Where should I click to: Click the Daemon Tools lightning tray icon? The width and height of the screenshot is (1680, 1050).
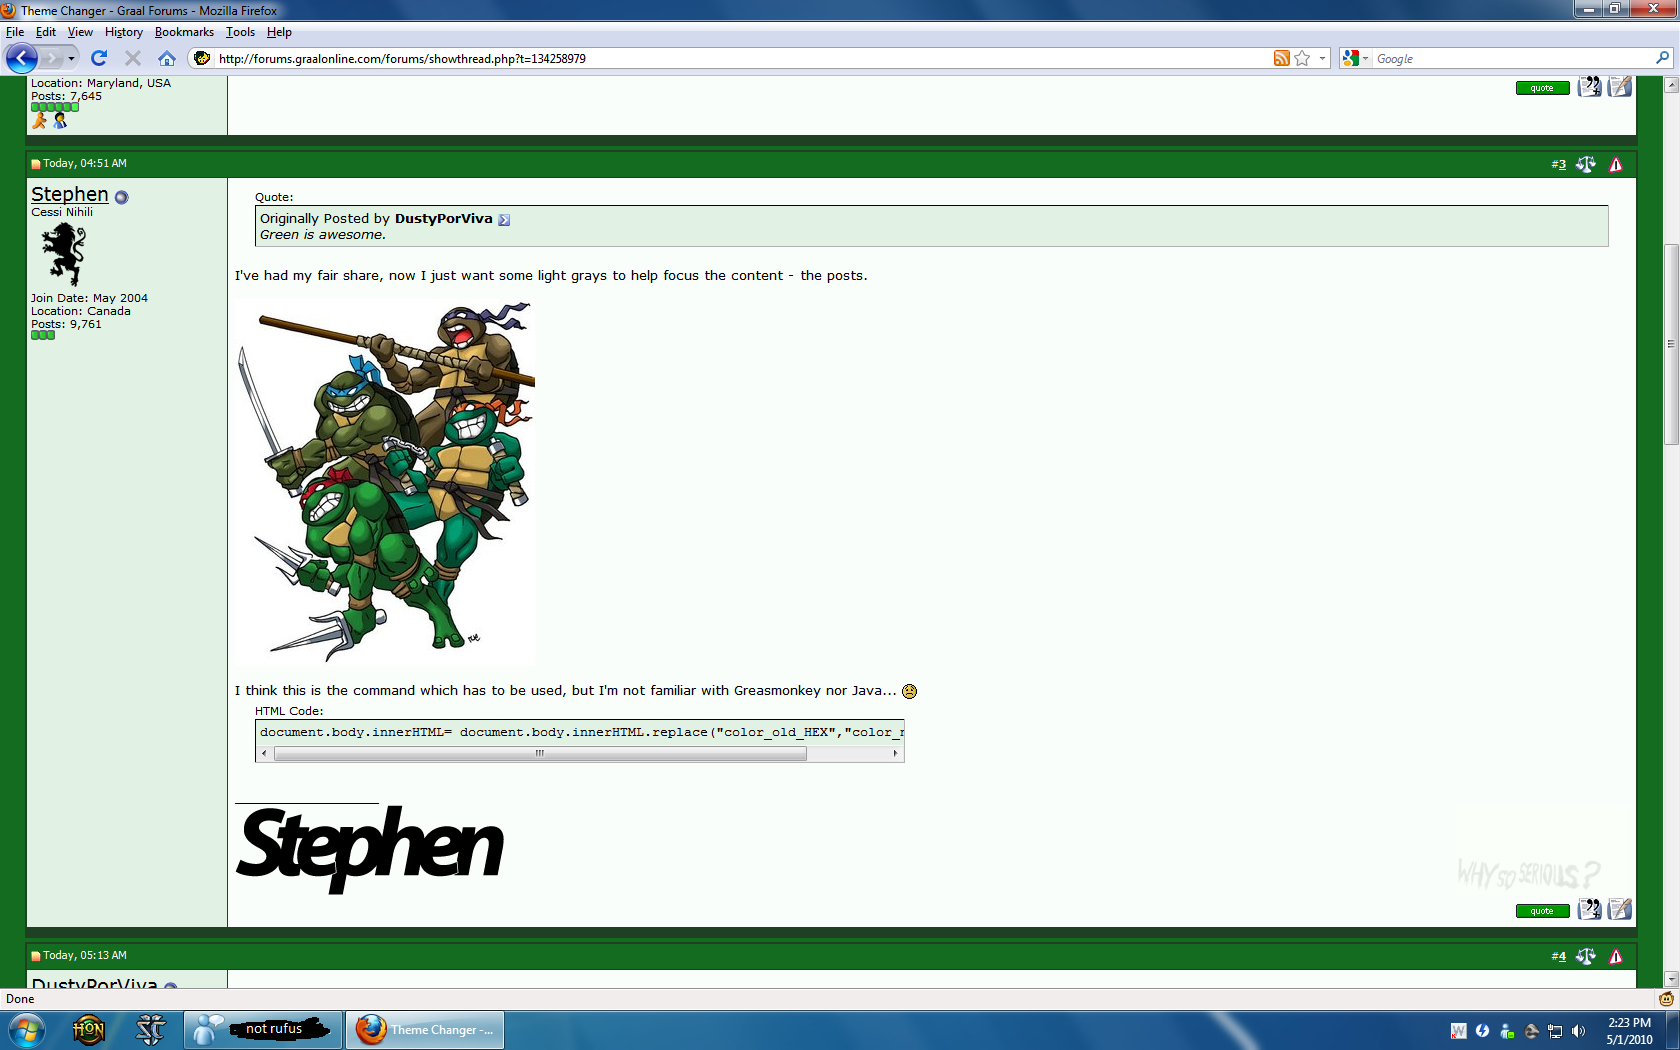[1483, 1031]
